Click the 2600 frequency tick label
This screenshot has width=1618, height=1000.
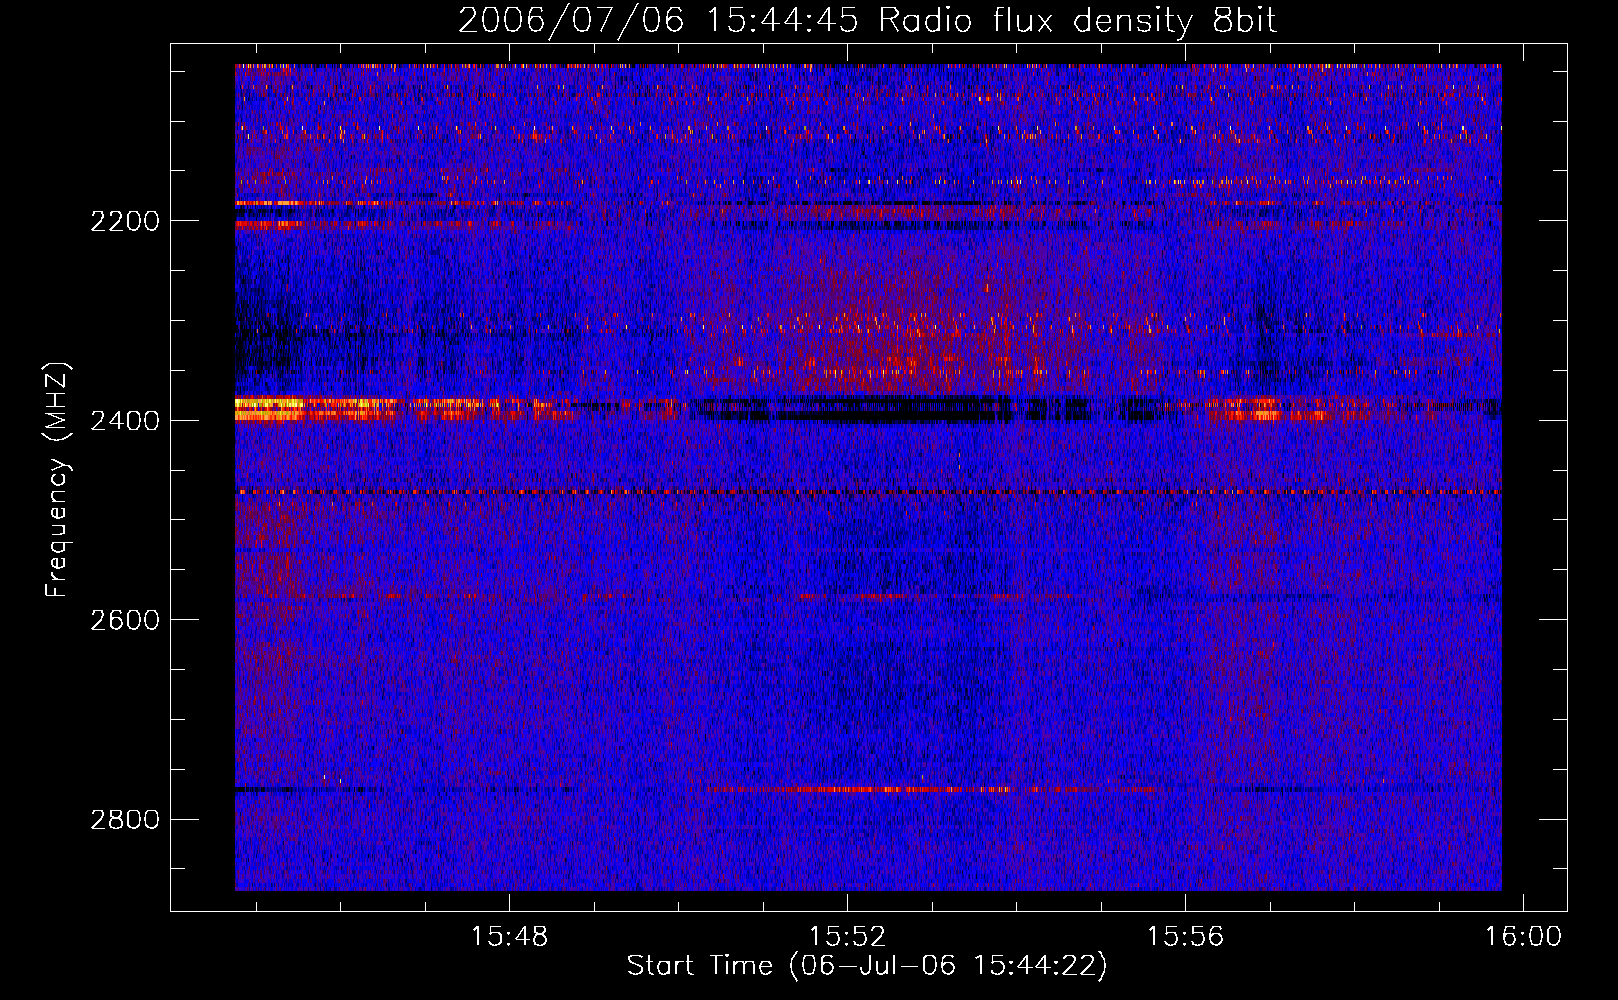click(x=125, y=620)
